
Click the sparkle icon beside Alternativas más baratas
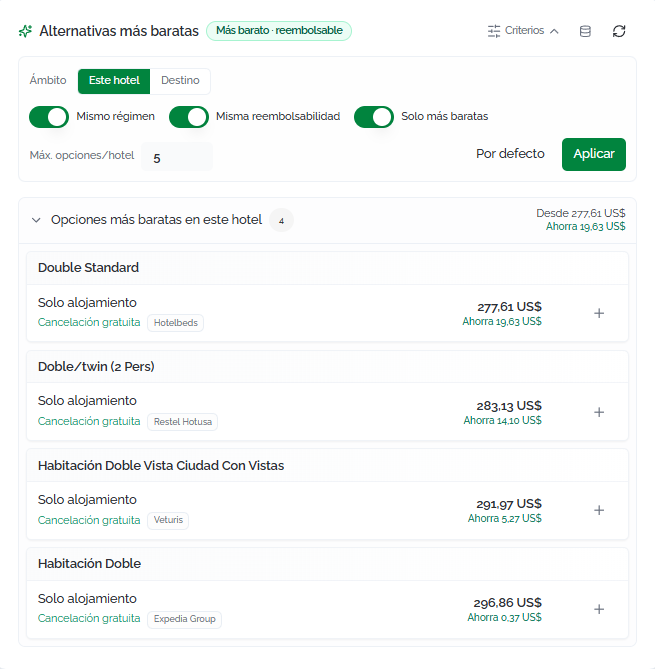click(26, 31)
